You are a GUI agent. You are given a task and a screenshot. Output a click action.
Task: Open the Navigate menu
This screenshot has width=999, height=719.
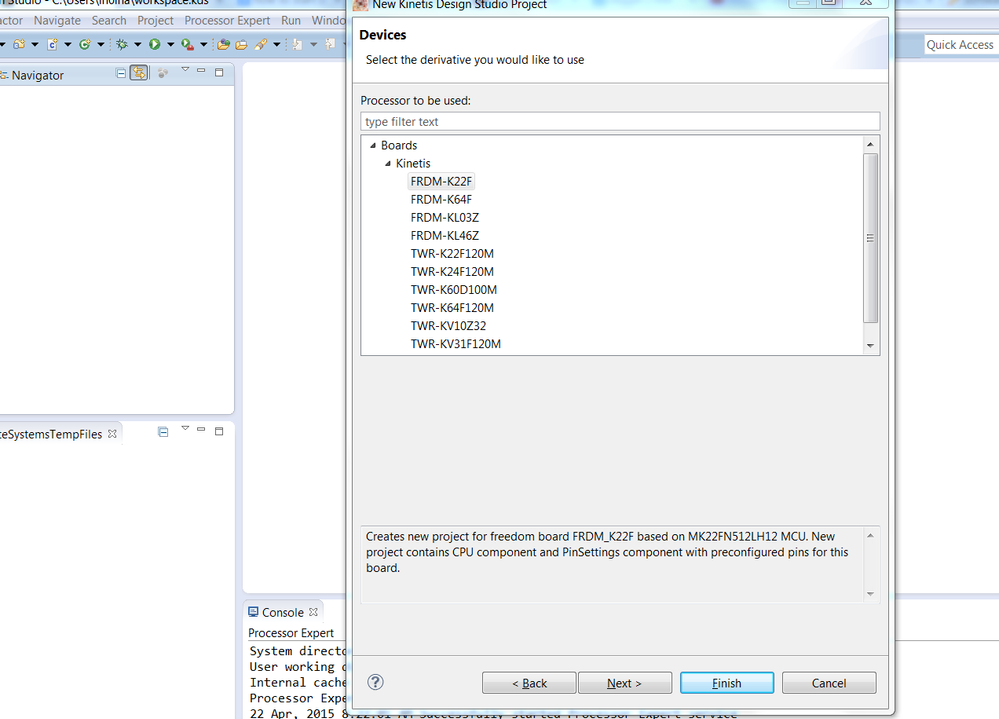(x=57, y=20)
